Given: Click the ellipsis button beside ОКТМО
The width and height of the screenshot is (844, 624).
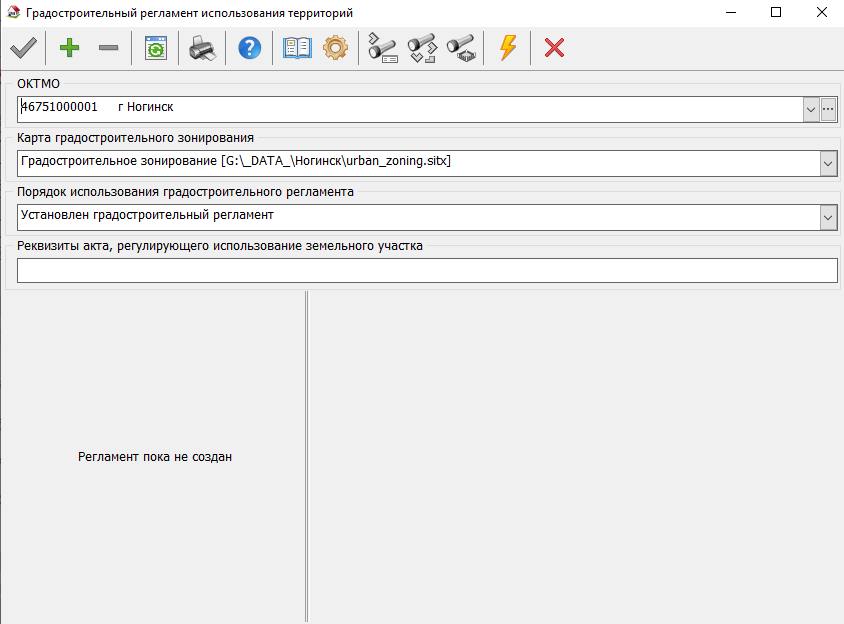Looking at the screenshot, I should [x=828, y=109].
